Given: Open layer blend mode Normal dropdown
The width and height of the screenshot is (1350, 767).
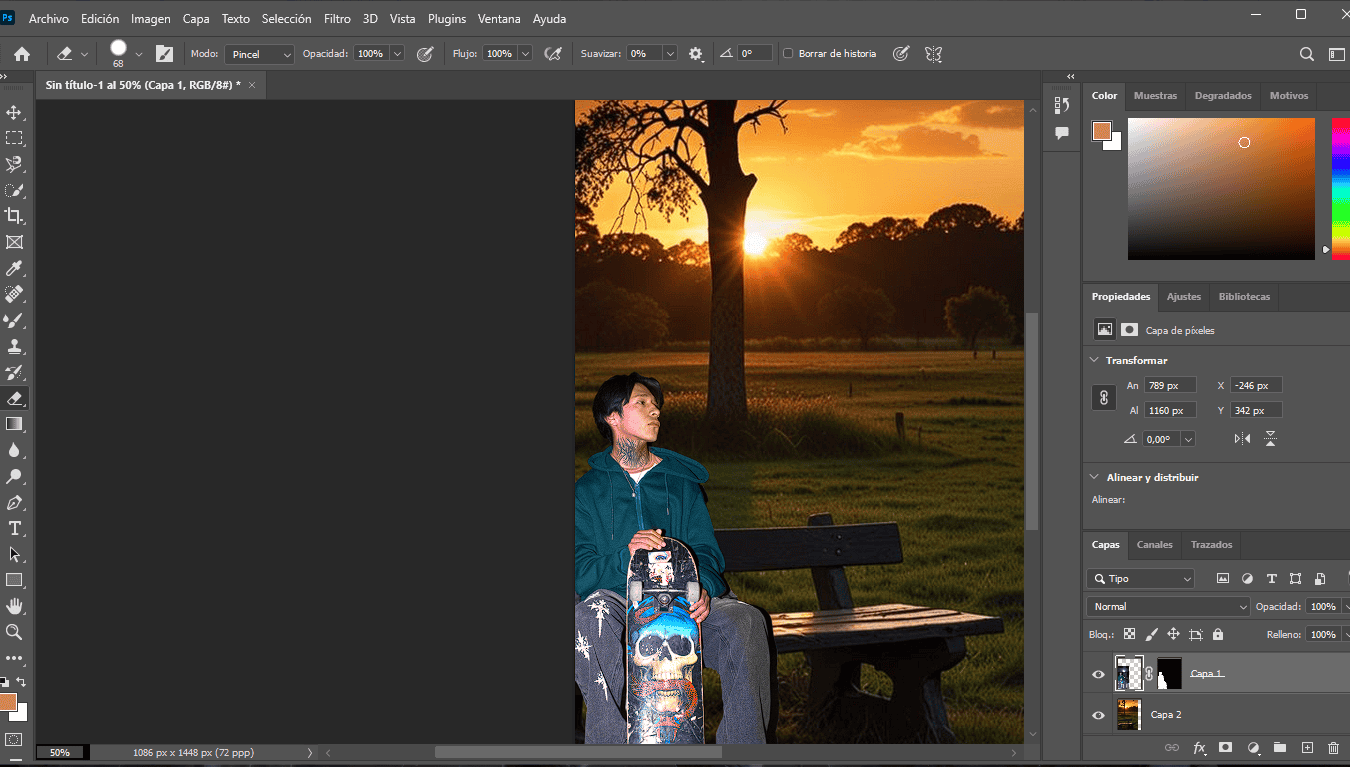Looking at the screenshot, I should click(1168, 607).
